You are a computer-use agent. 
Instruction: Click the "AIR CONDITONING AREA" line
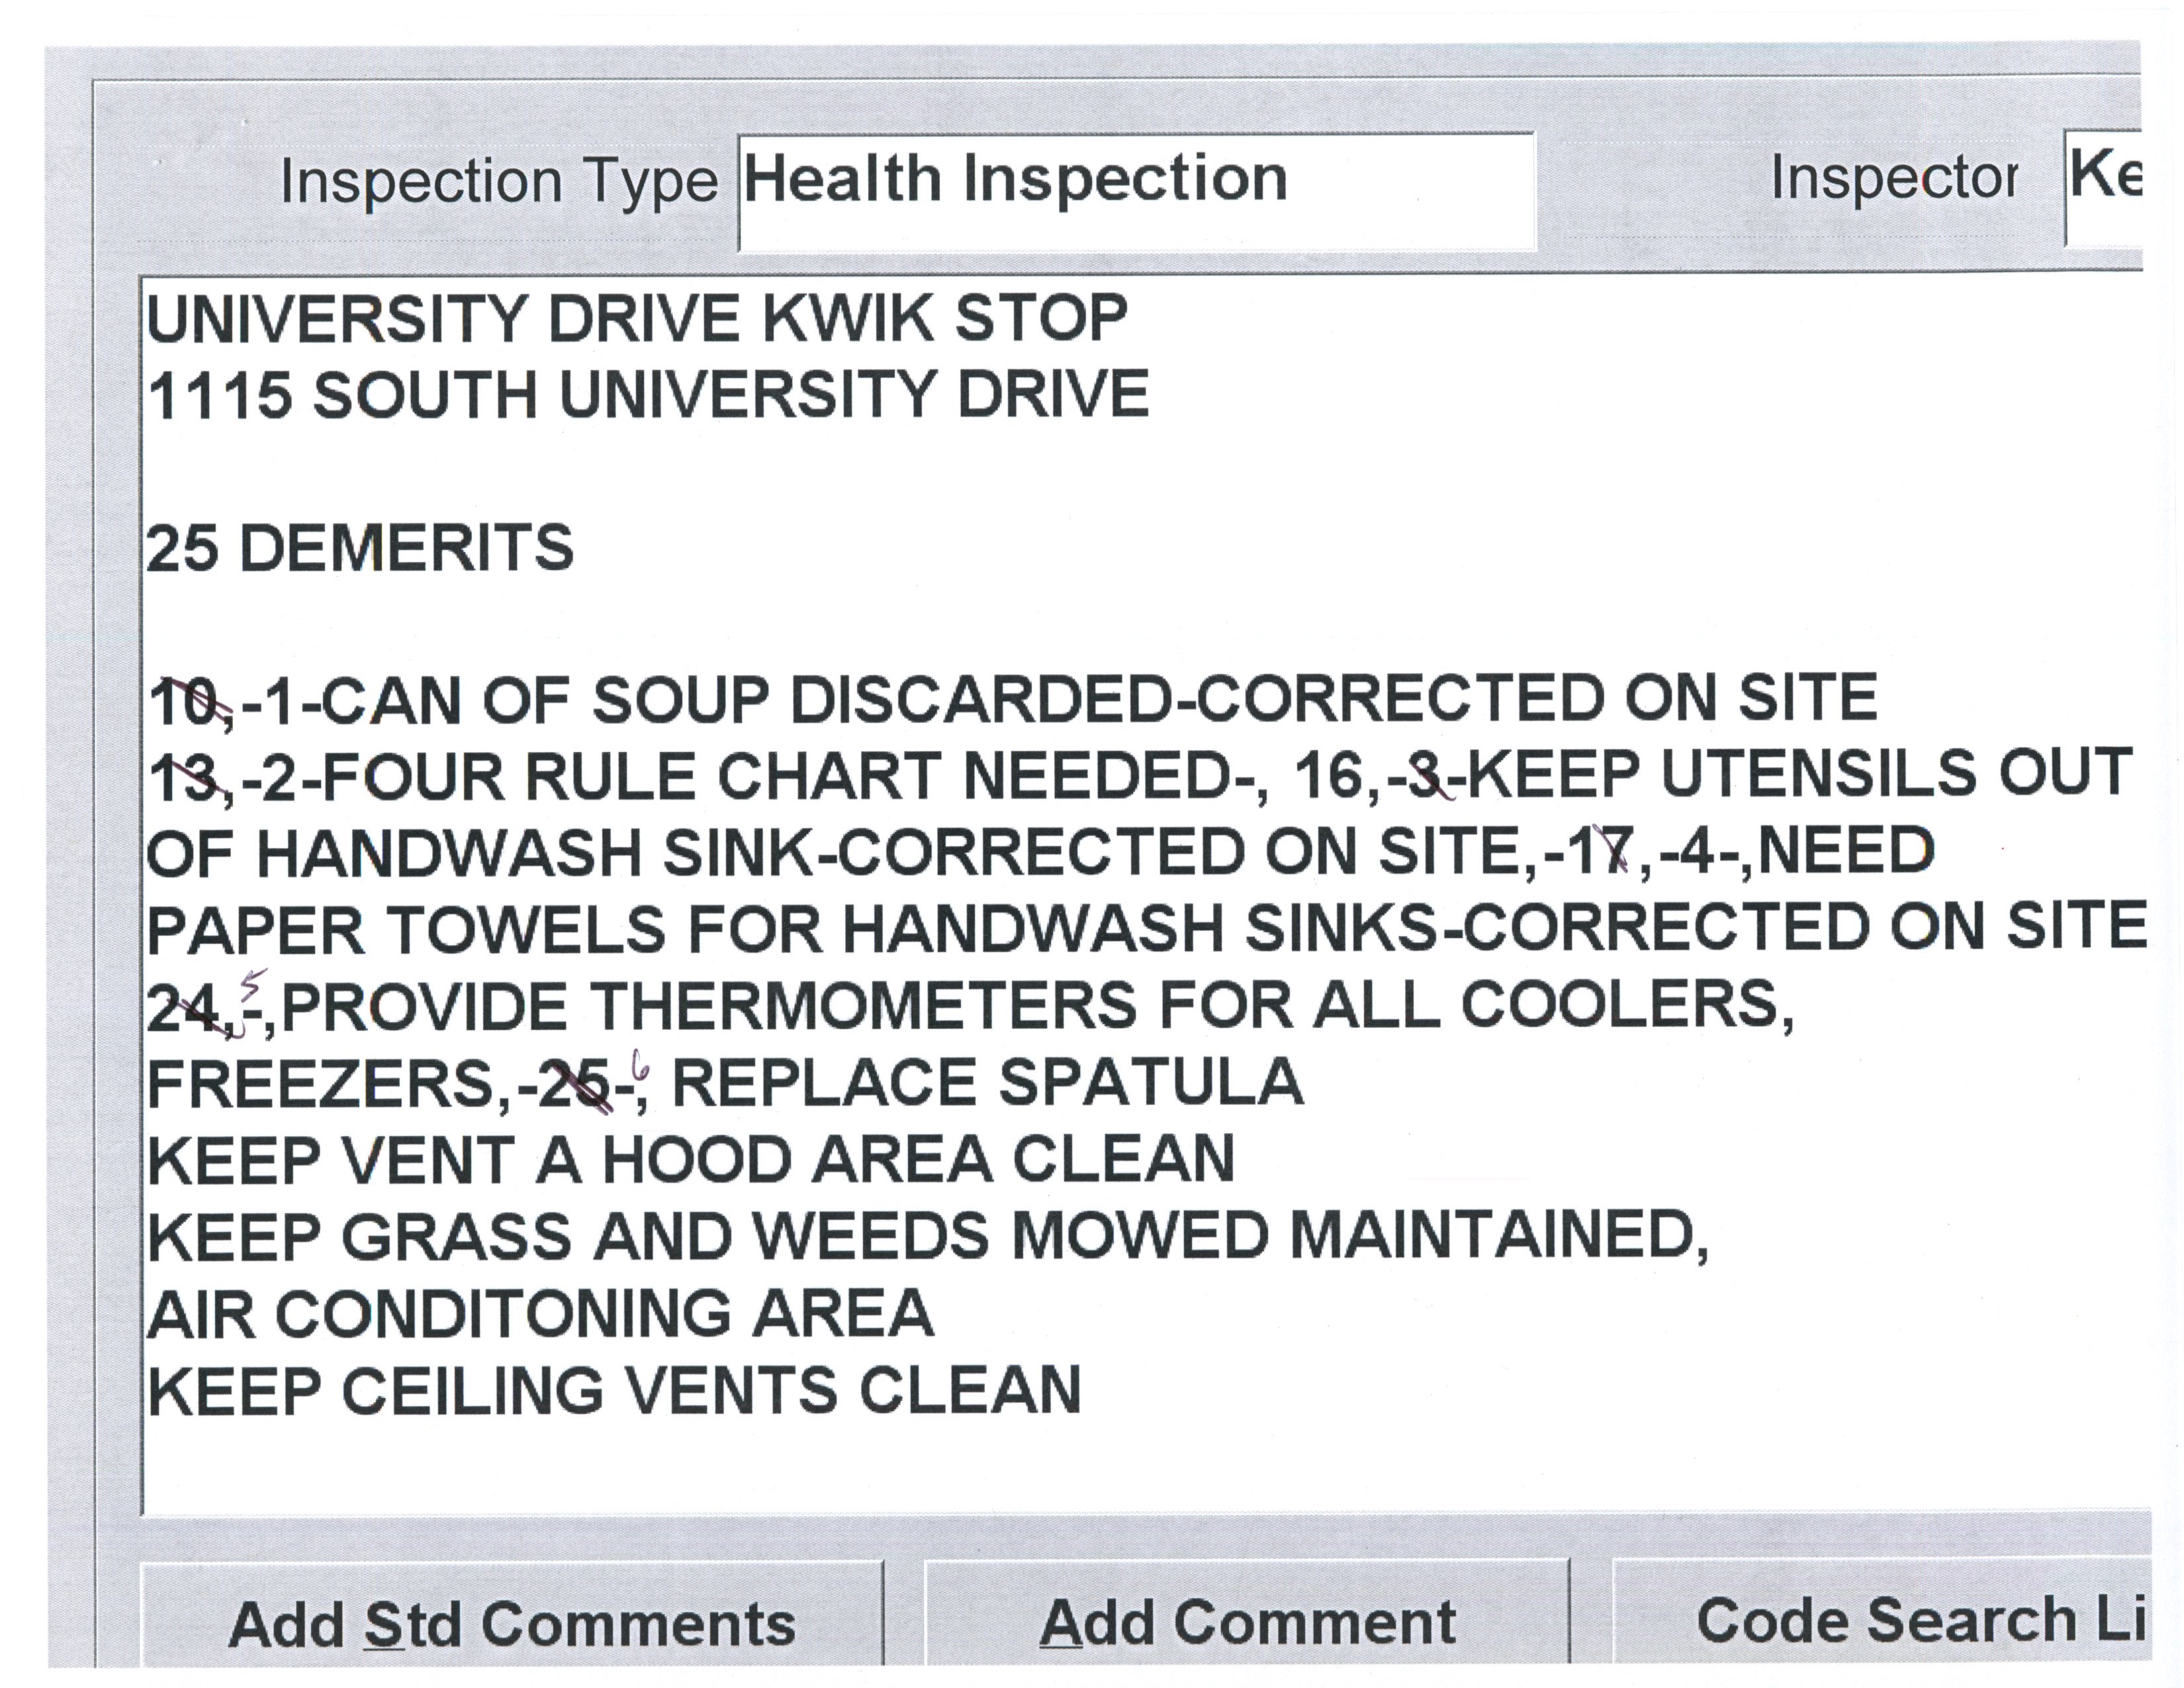tap(540, 1314)
